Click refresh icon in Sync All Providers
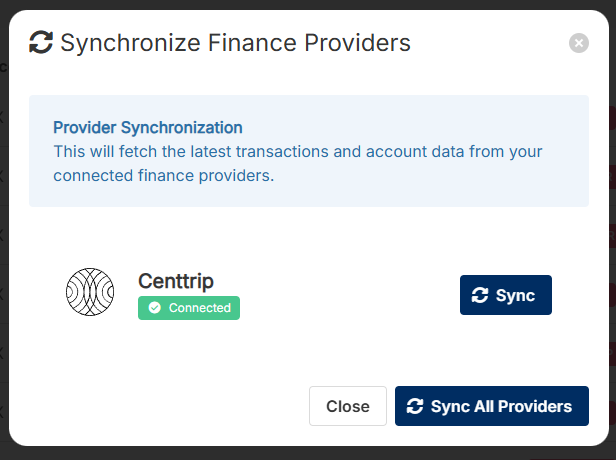 [415, 406]
